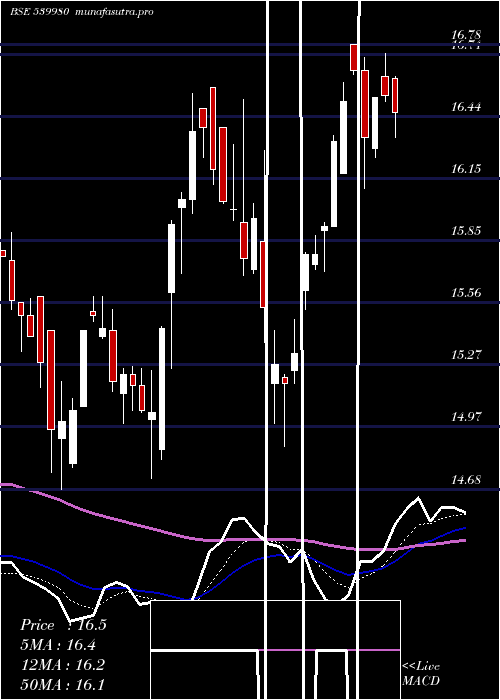Click the 15.27 price axis label
Screen dimensions: 500x700
pyautogui.click(x=466, y=354)
